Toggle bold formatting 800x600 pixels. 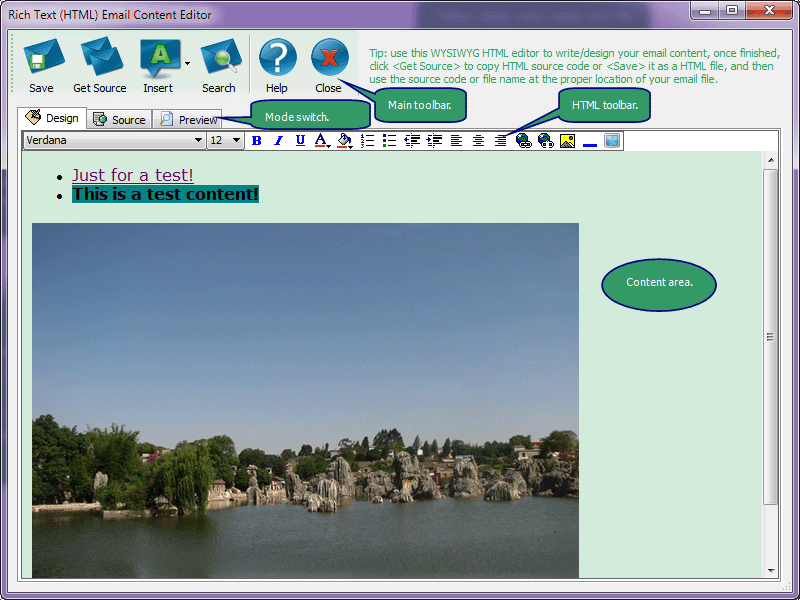[x=257, y=141]
